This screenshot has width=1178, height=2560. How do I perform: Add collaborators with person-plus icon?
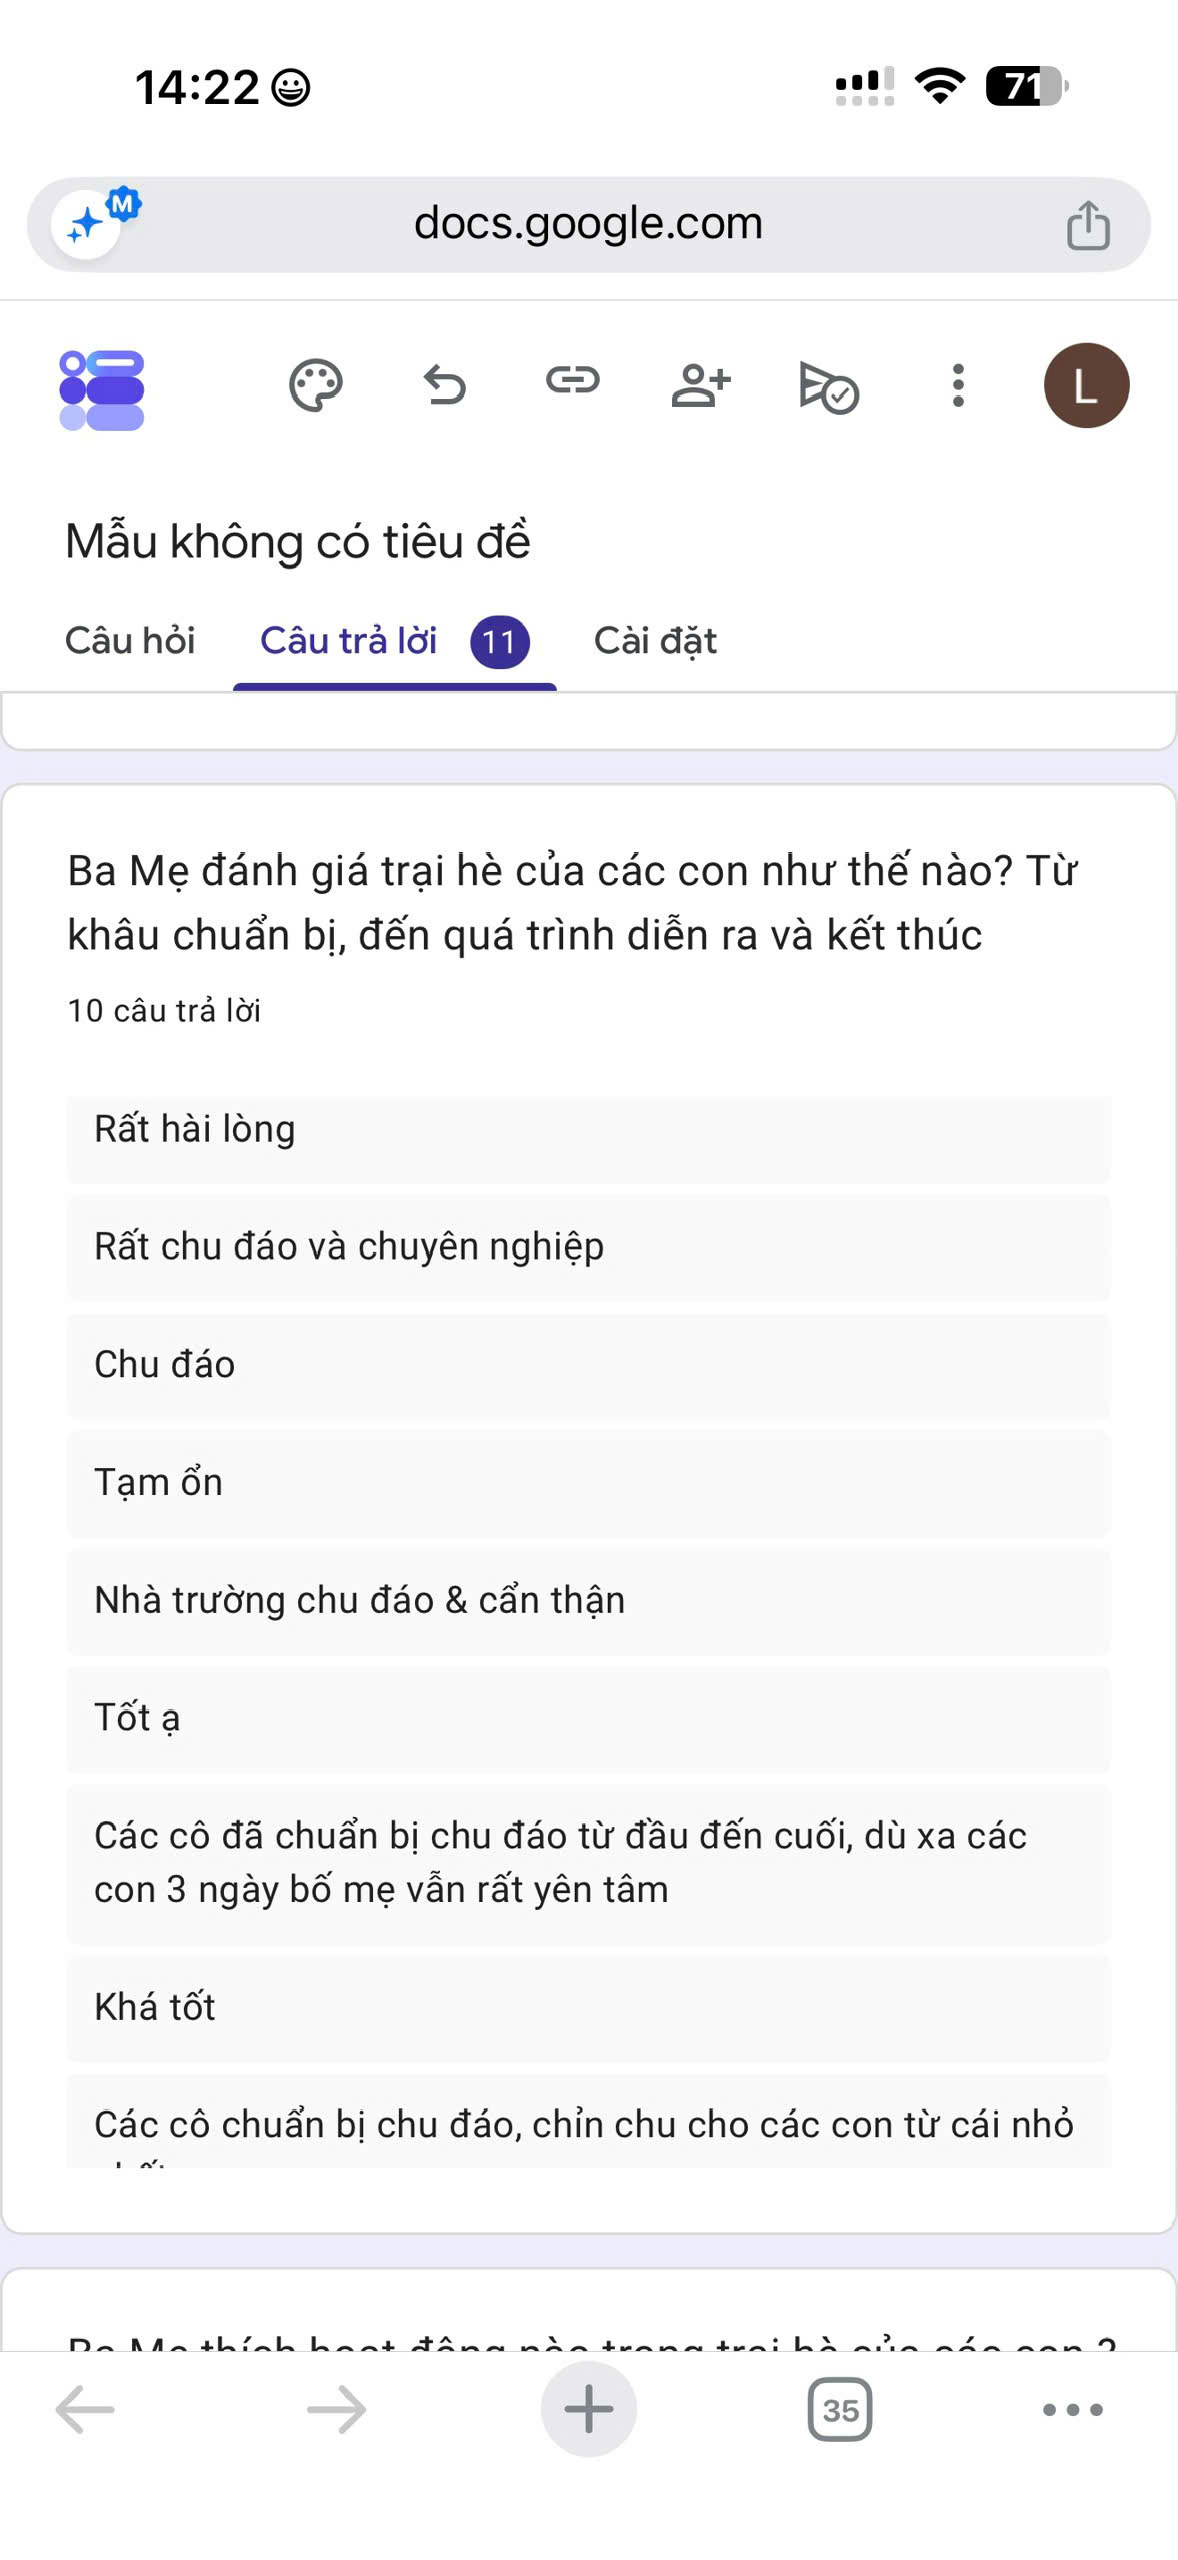pos(701,385)
